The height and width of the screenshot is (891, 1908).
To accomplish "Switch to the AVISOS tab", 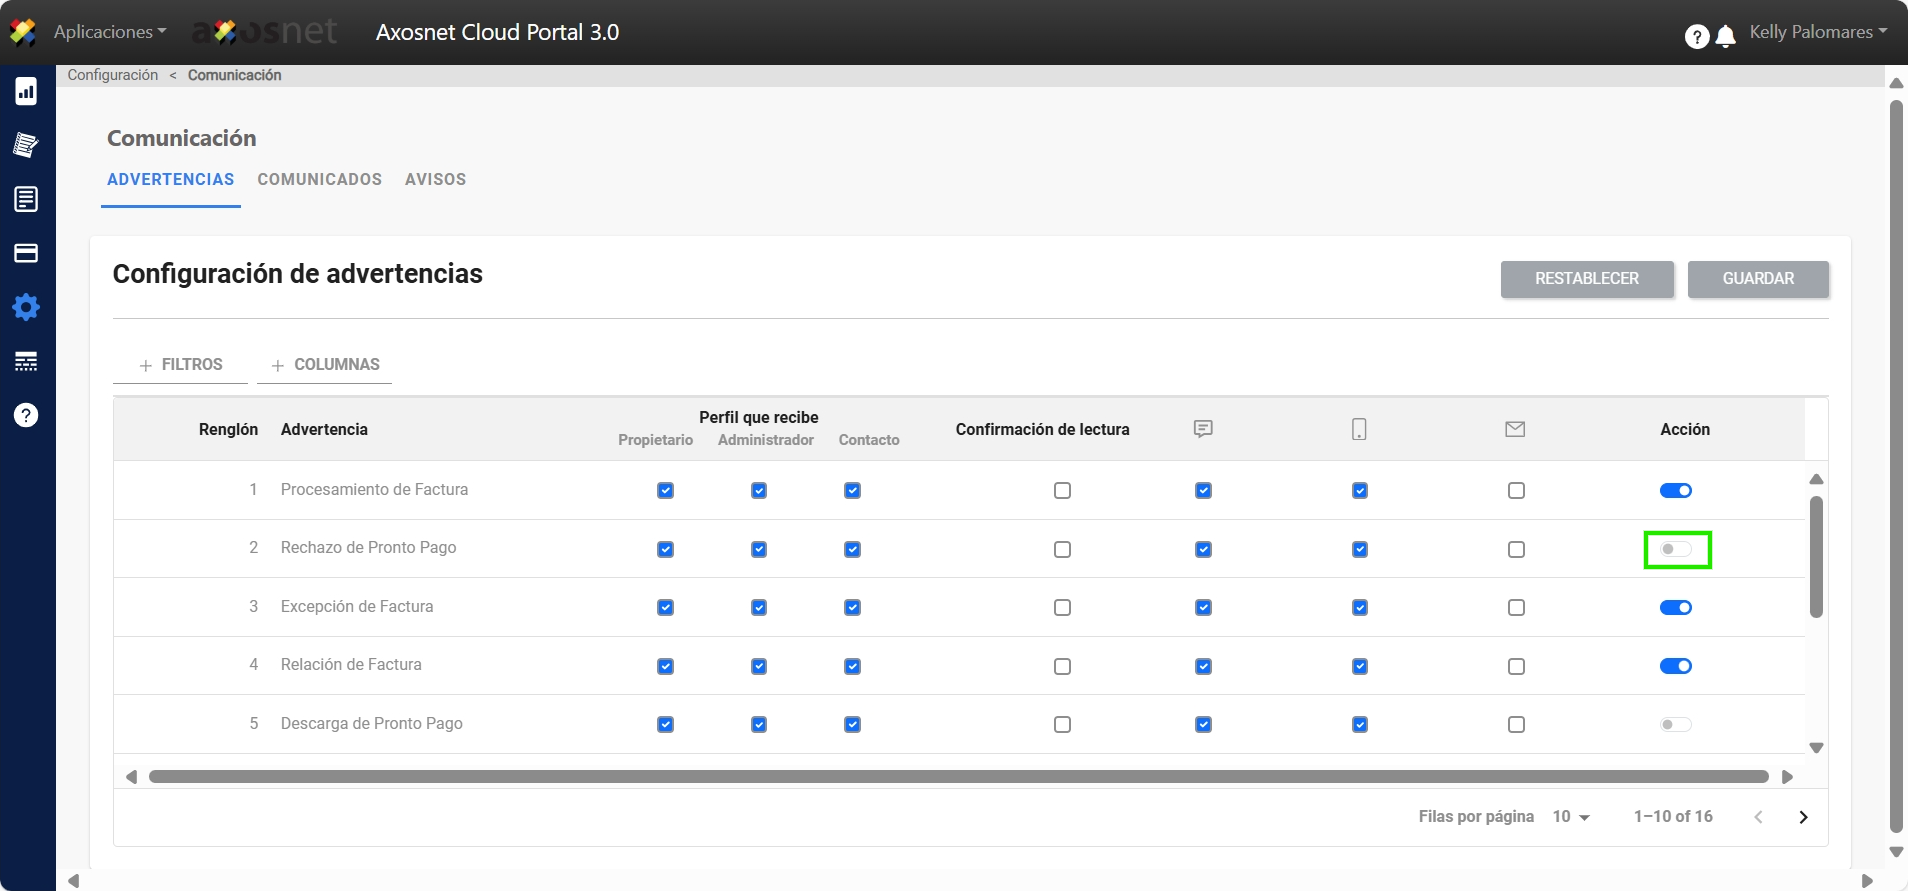I will [x=435, y=180].
